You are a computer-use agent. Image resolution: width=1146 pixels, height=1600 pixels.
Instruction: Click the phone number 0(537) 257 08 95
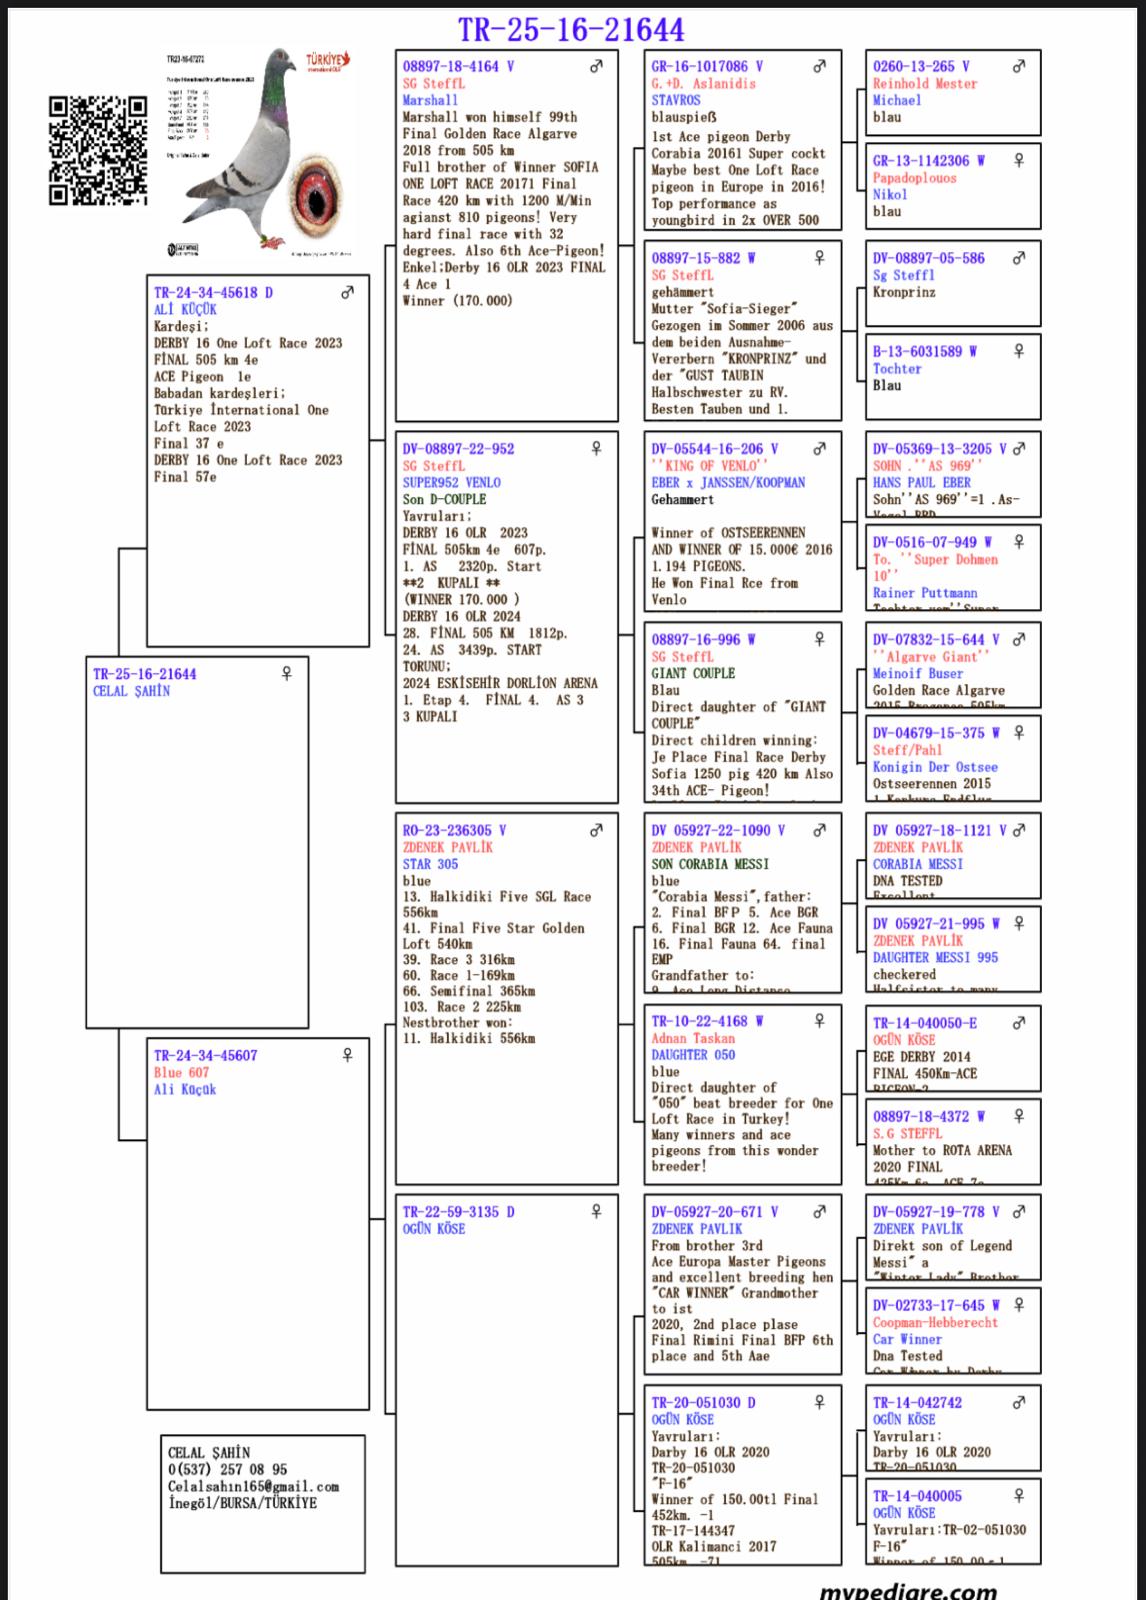227,1470
